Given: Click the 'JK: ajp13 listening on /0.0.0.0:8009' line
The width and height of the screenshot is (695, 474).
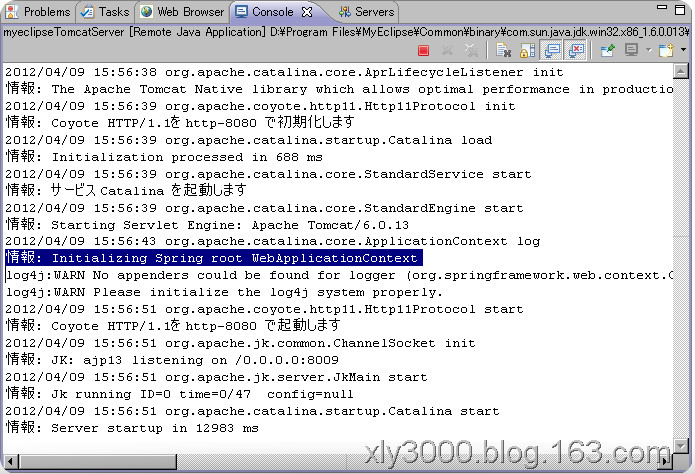Looking at the screenshot, I should (172, 360).
